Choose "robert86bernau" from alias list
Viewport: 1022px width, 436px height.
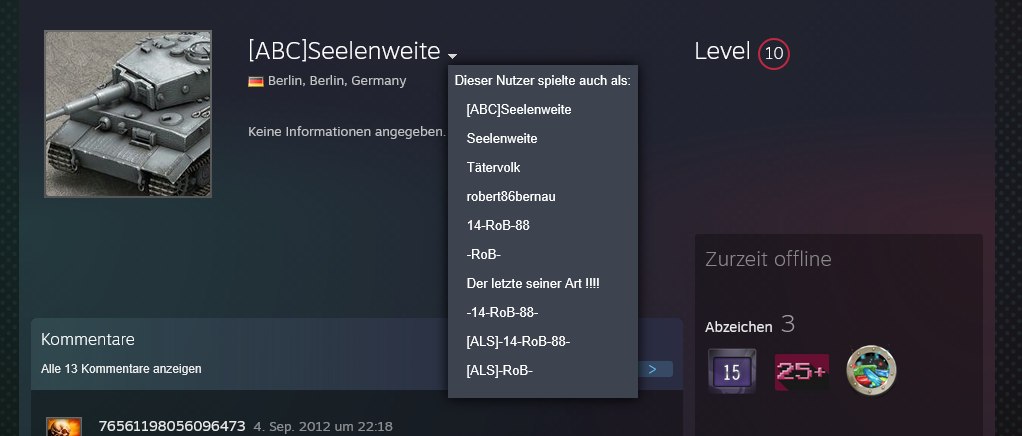[511, 197]
